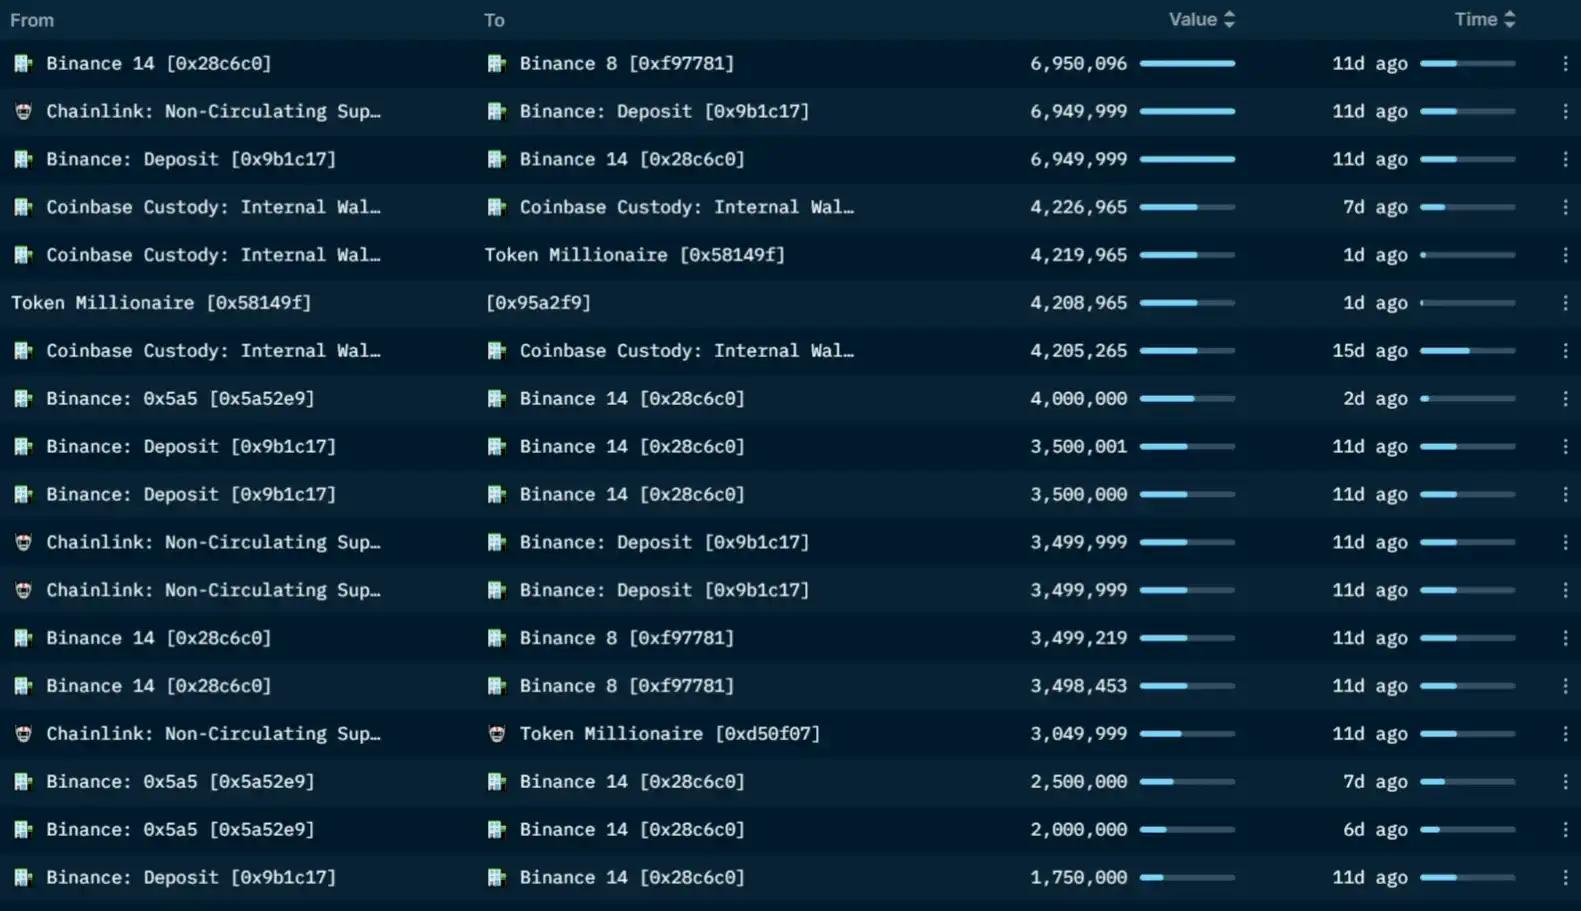Click sender Coinbase icon in 4,226,965 row

coord(23,207)
